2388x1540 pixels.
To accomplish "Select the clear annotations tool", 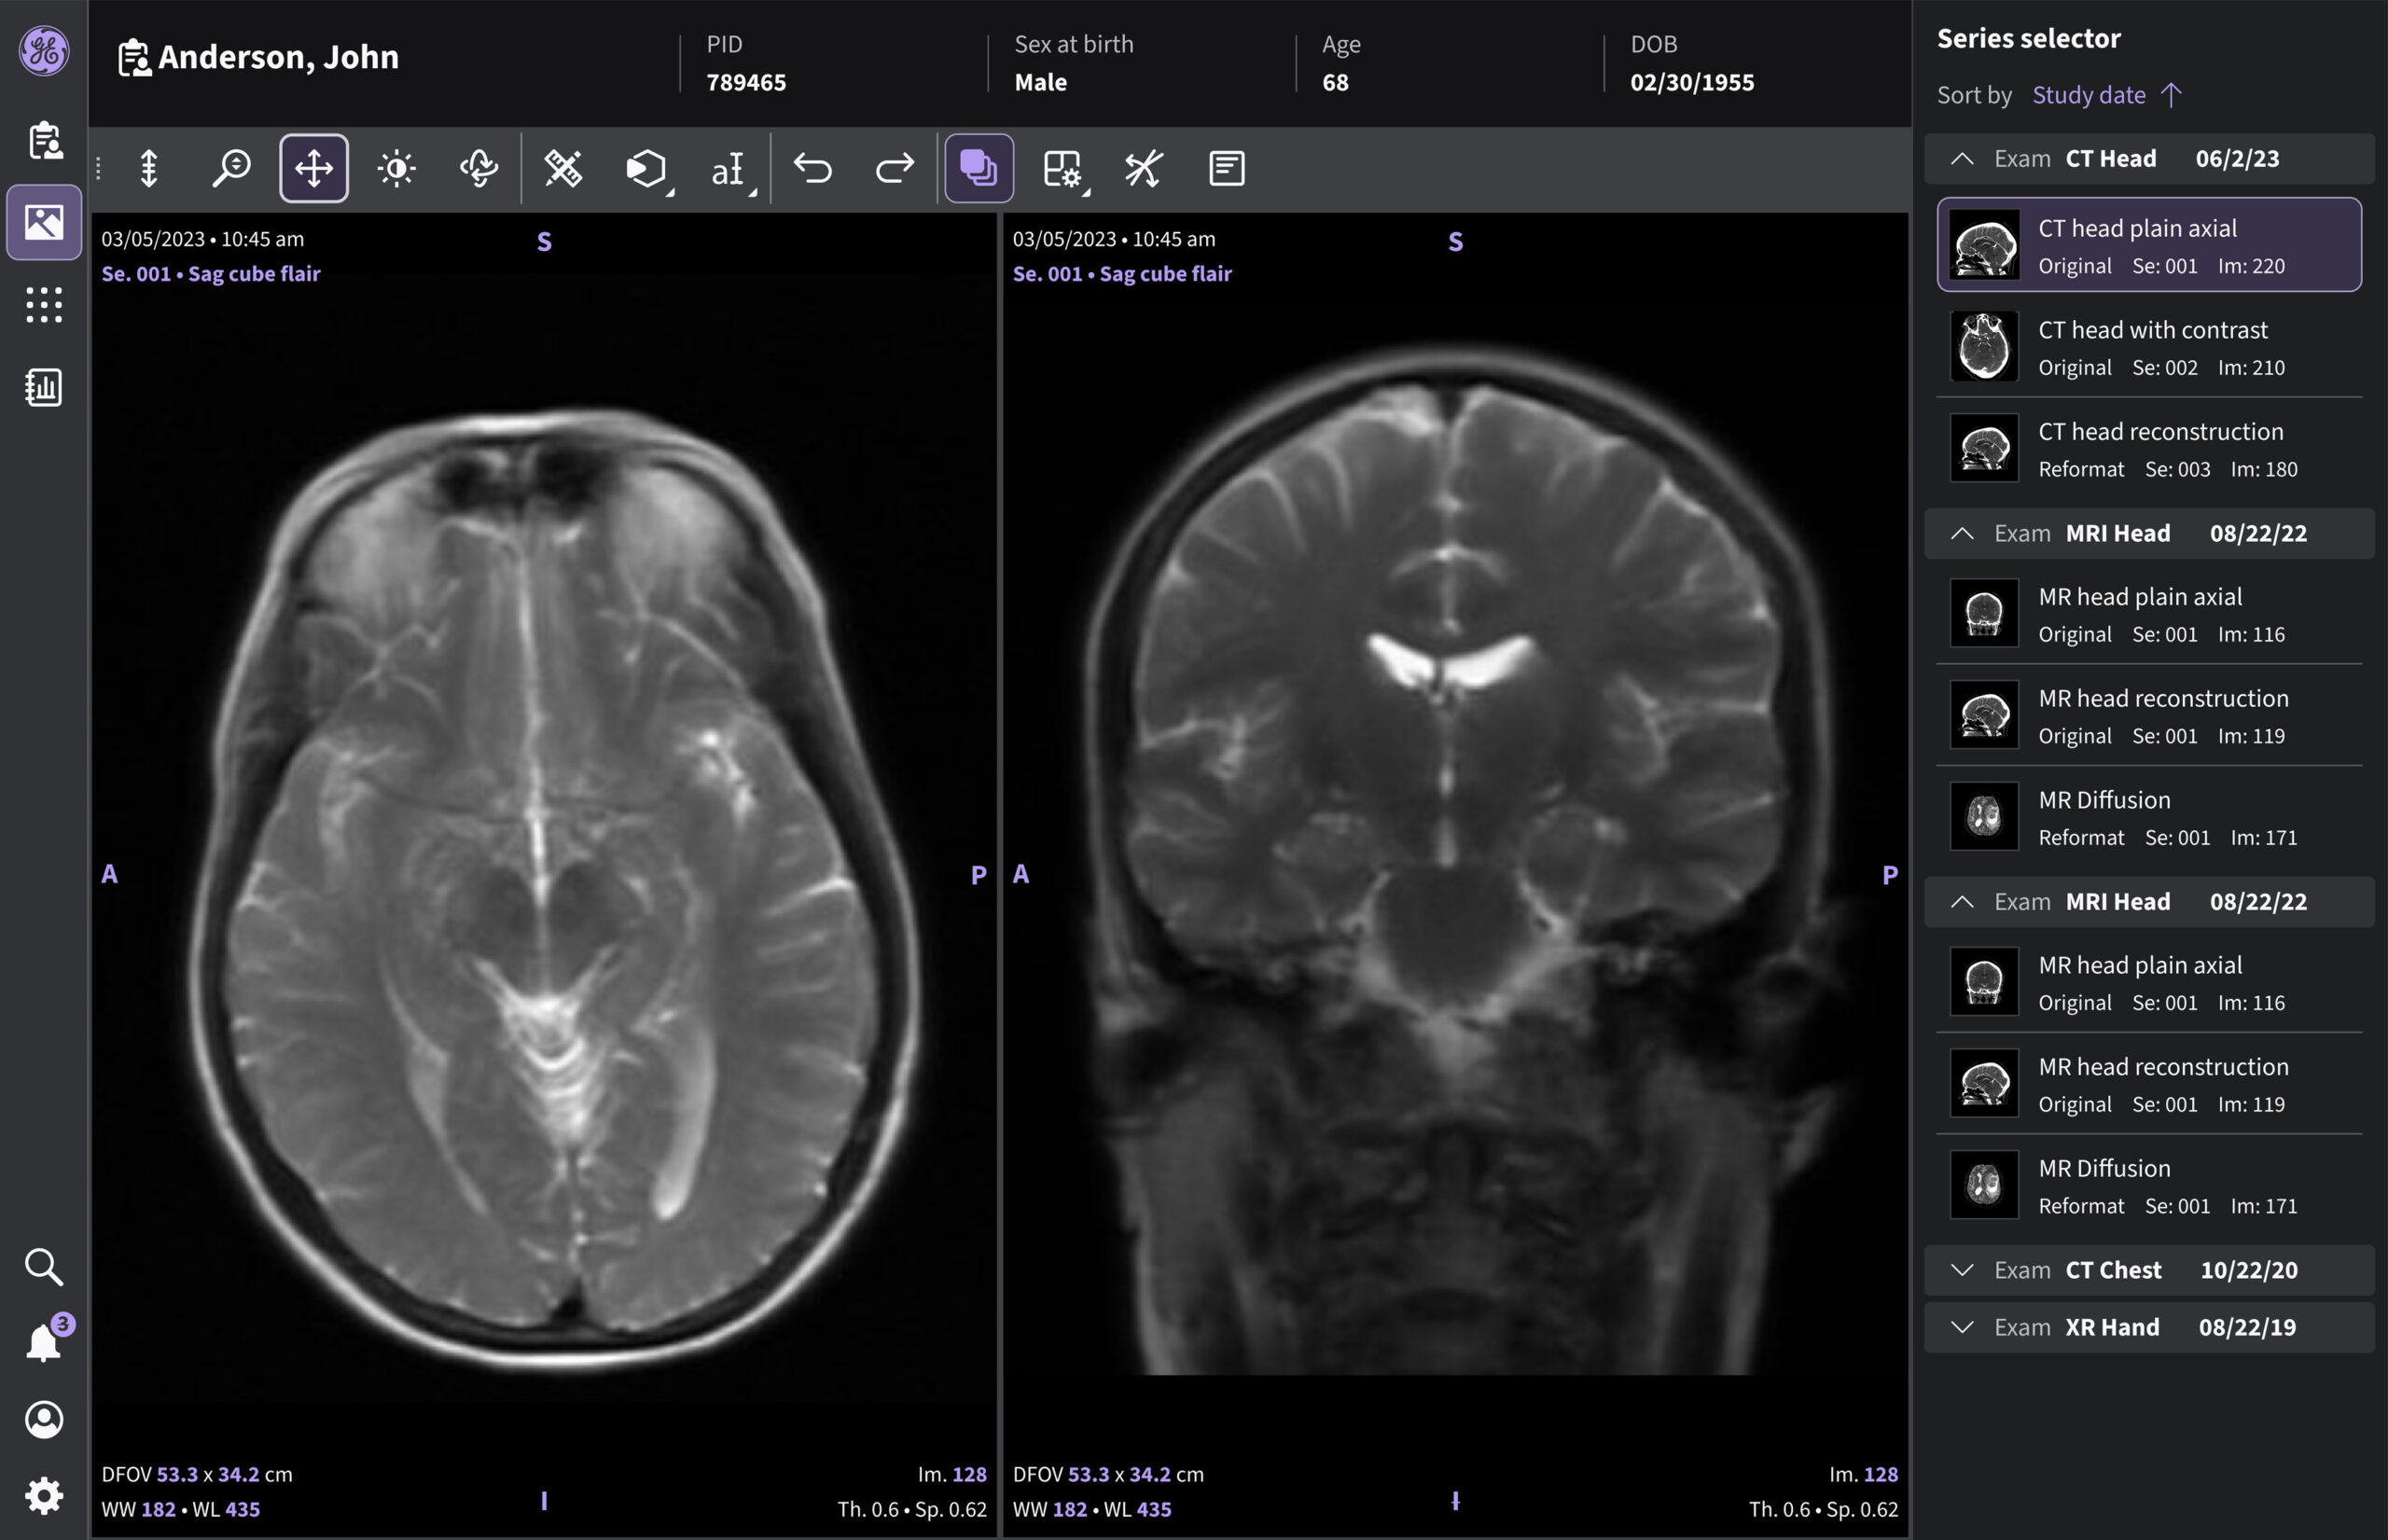I will pyautogui.click(x=1144, y=168).
